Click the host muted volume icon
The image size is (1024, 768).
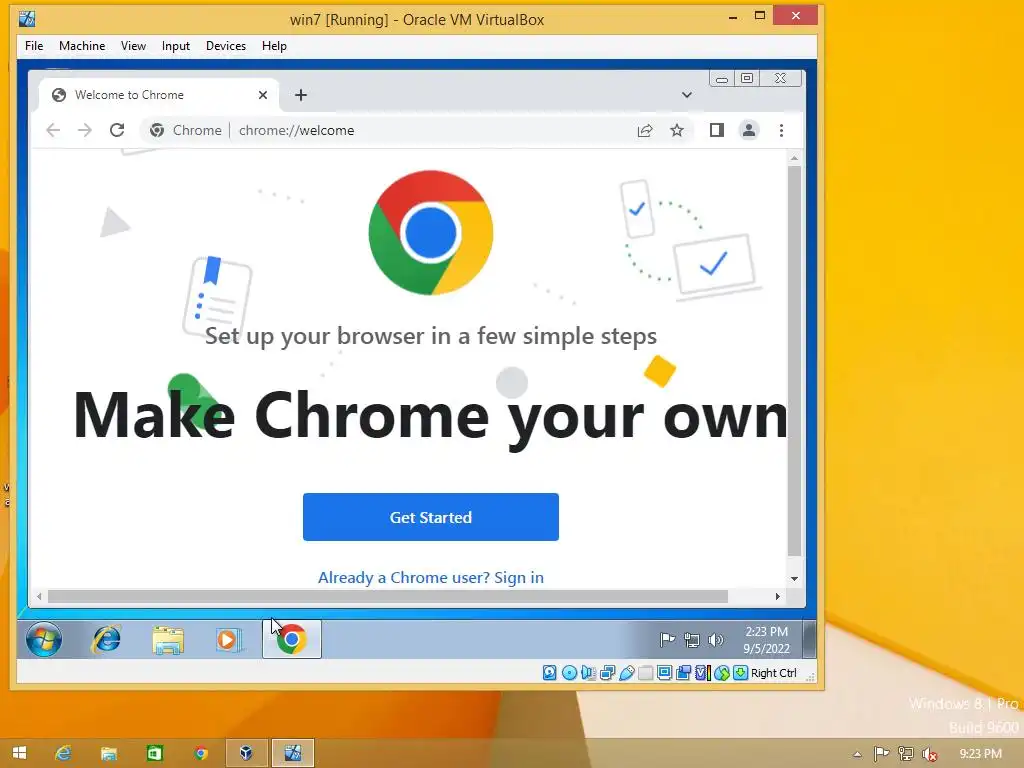[929, 754]
